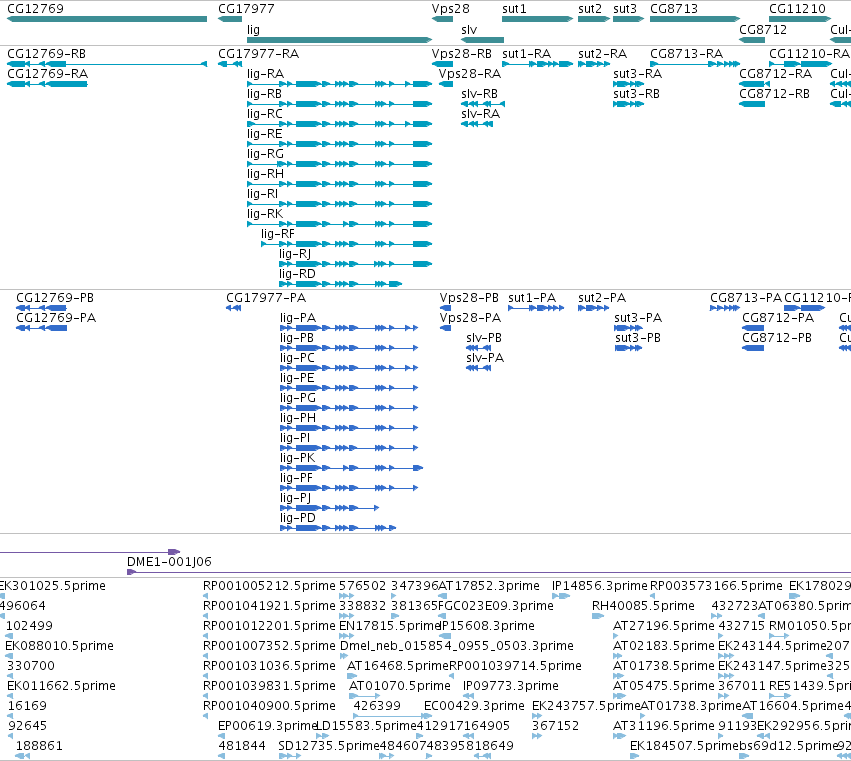Select transcript Vps28-RA label
The image size is (851, 761).
click(x=469, y=73)
